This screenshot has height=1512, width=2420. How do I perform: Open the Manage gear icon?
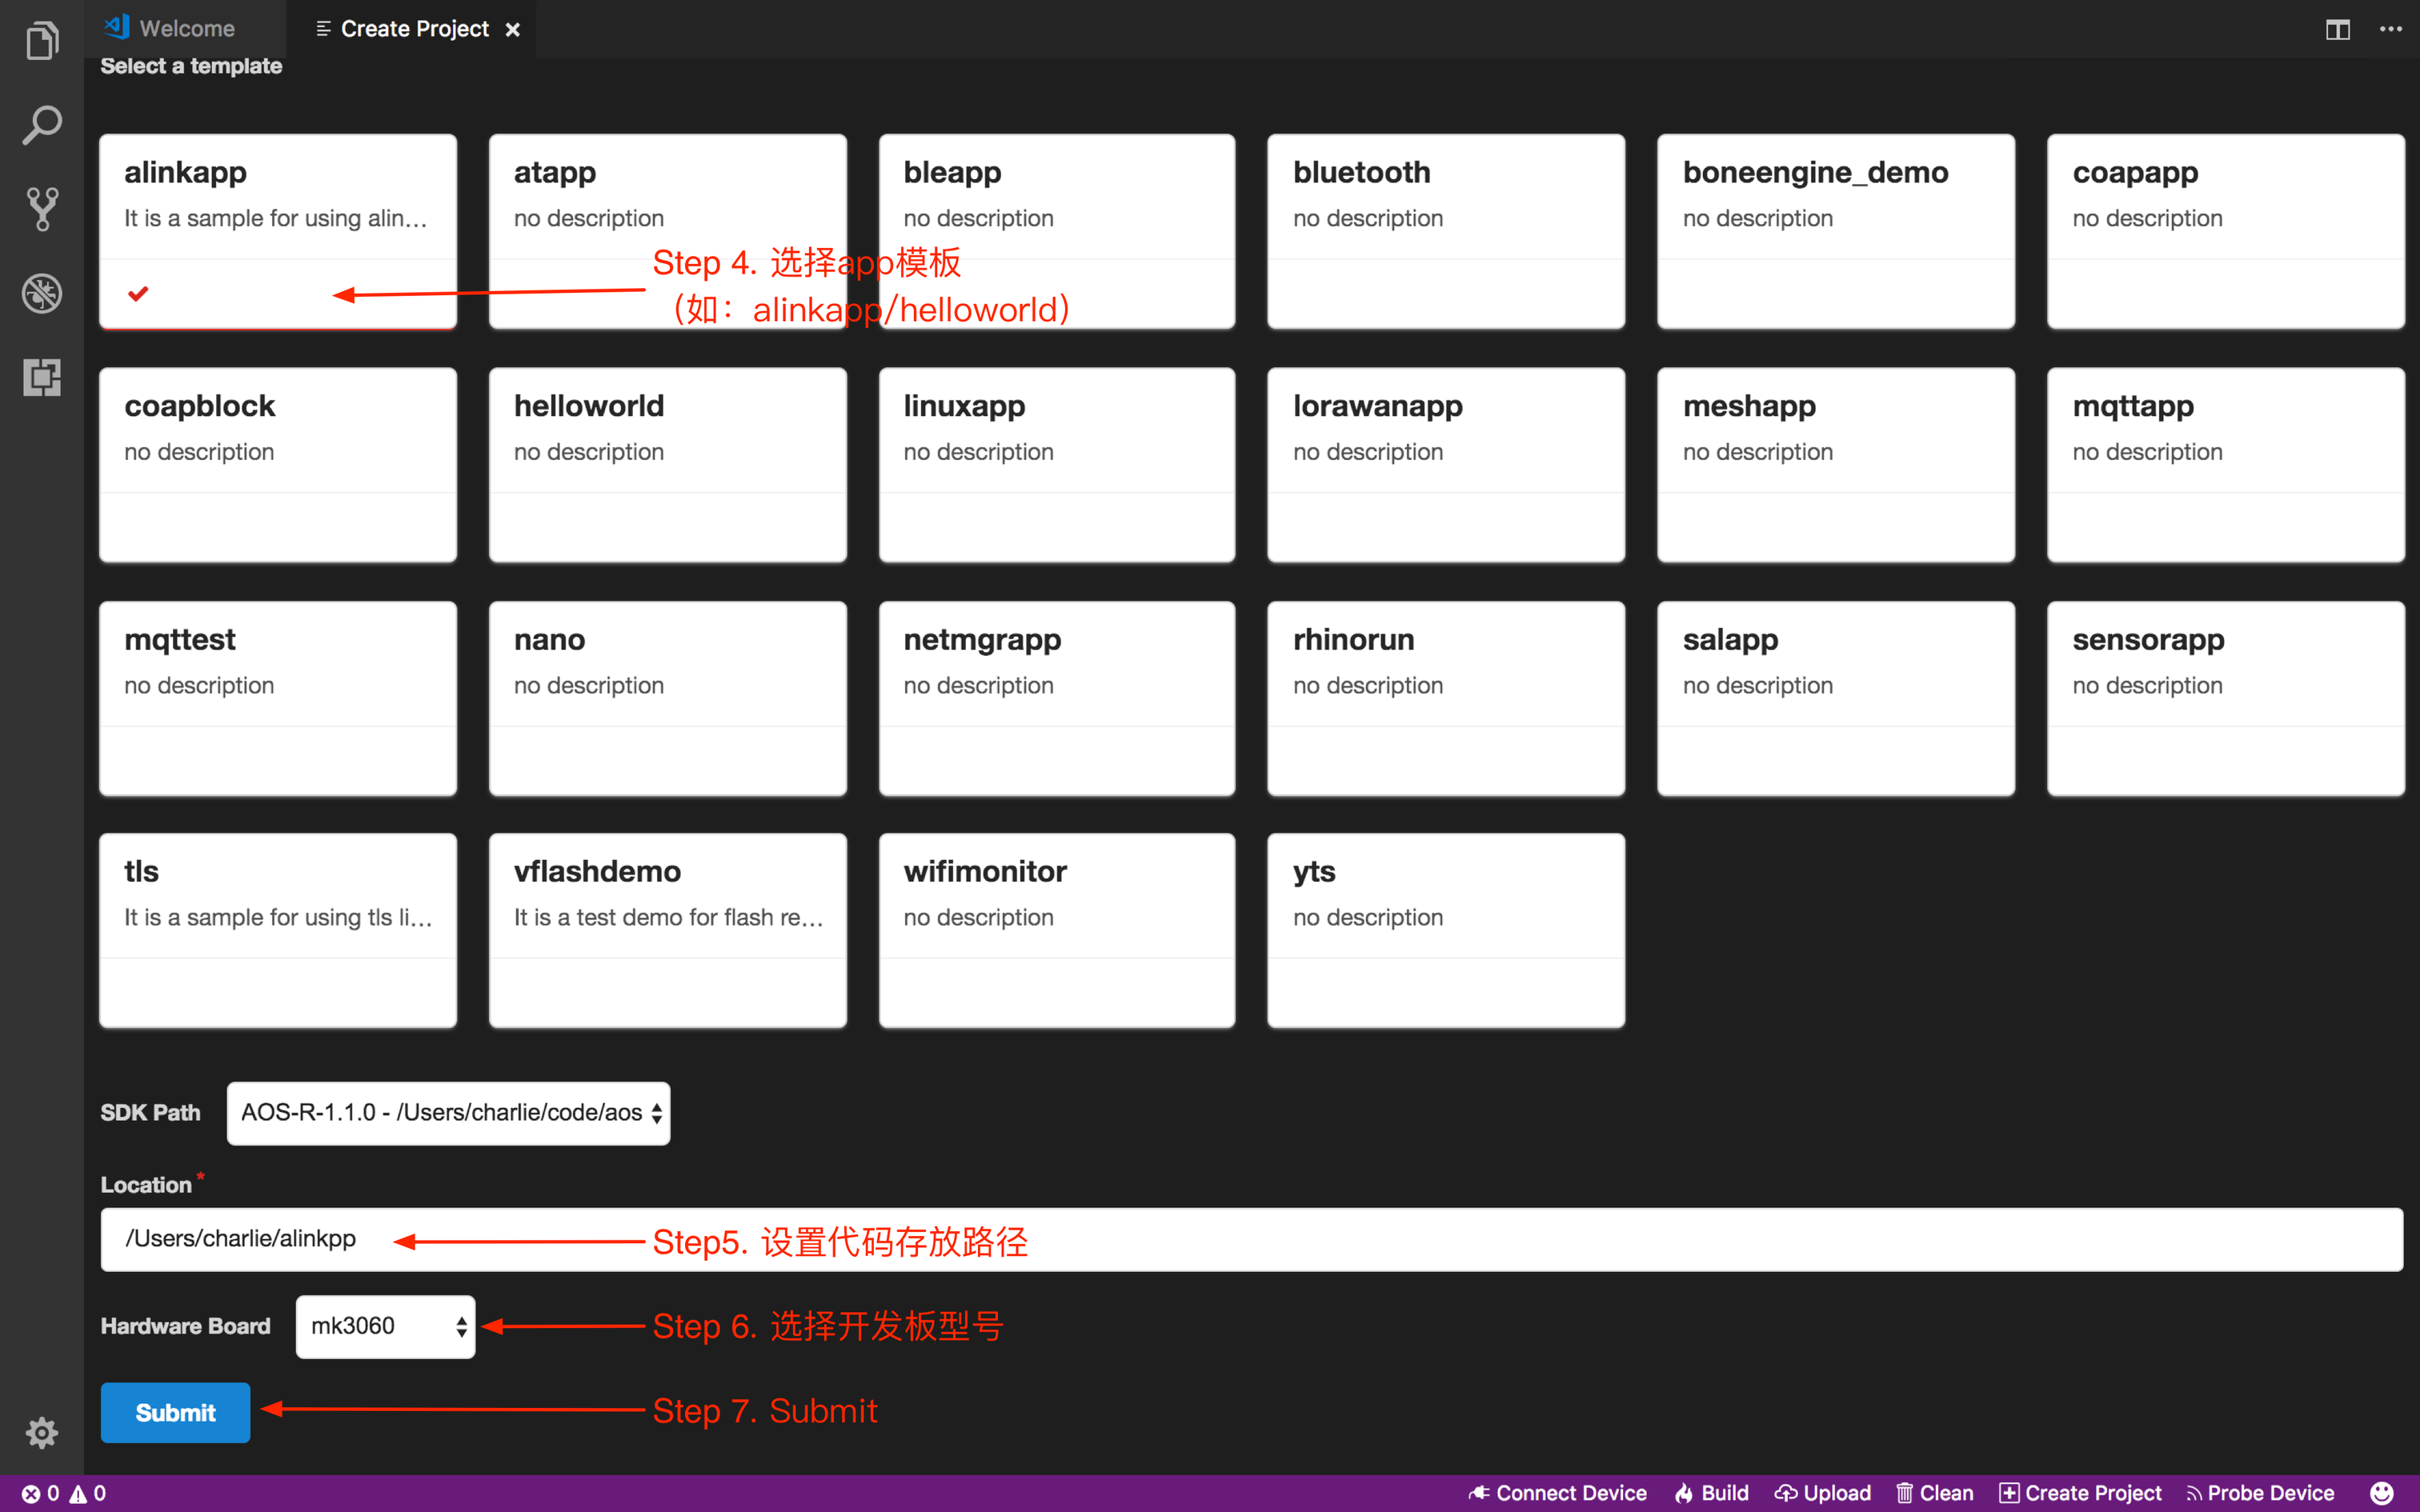(41, 1432)
